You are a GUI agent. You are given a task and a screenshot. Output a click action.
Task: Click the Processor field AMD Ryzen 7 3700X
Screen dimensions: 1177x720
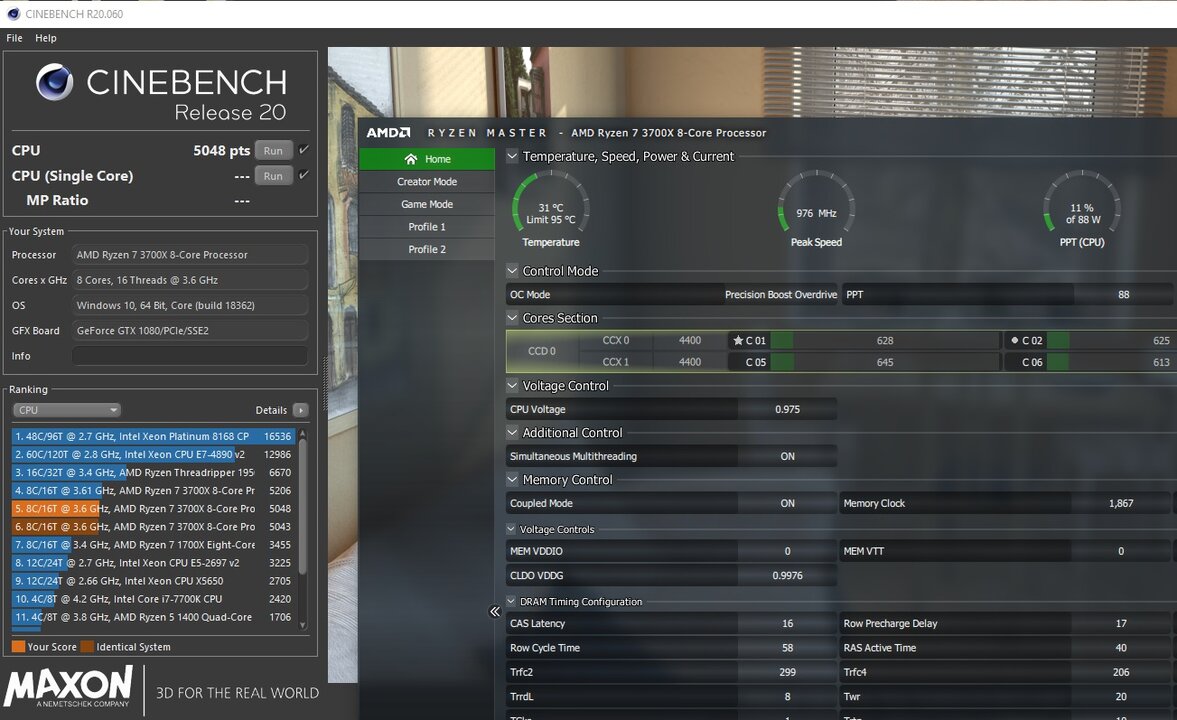click(x=190, y=255)
